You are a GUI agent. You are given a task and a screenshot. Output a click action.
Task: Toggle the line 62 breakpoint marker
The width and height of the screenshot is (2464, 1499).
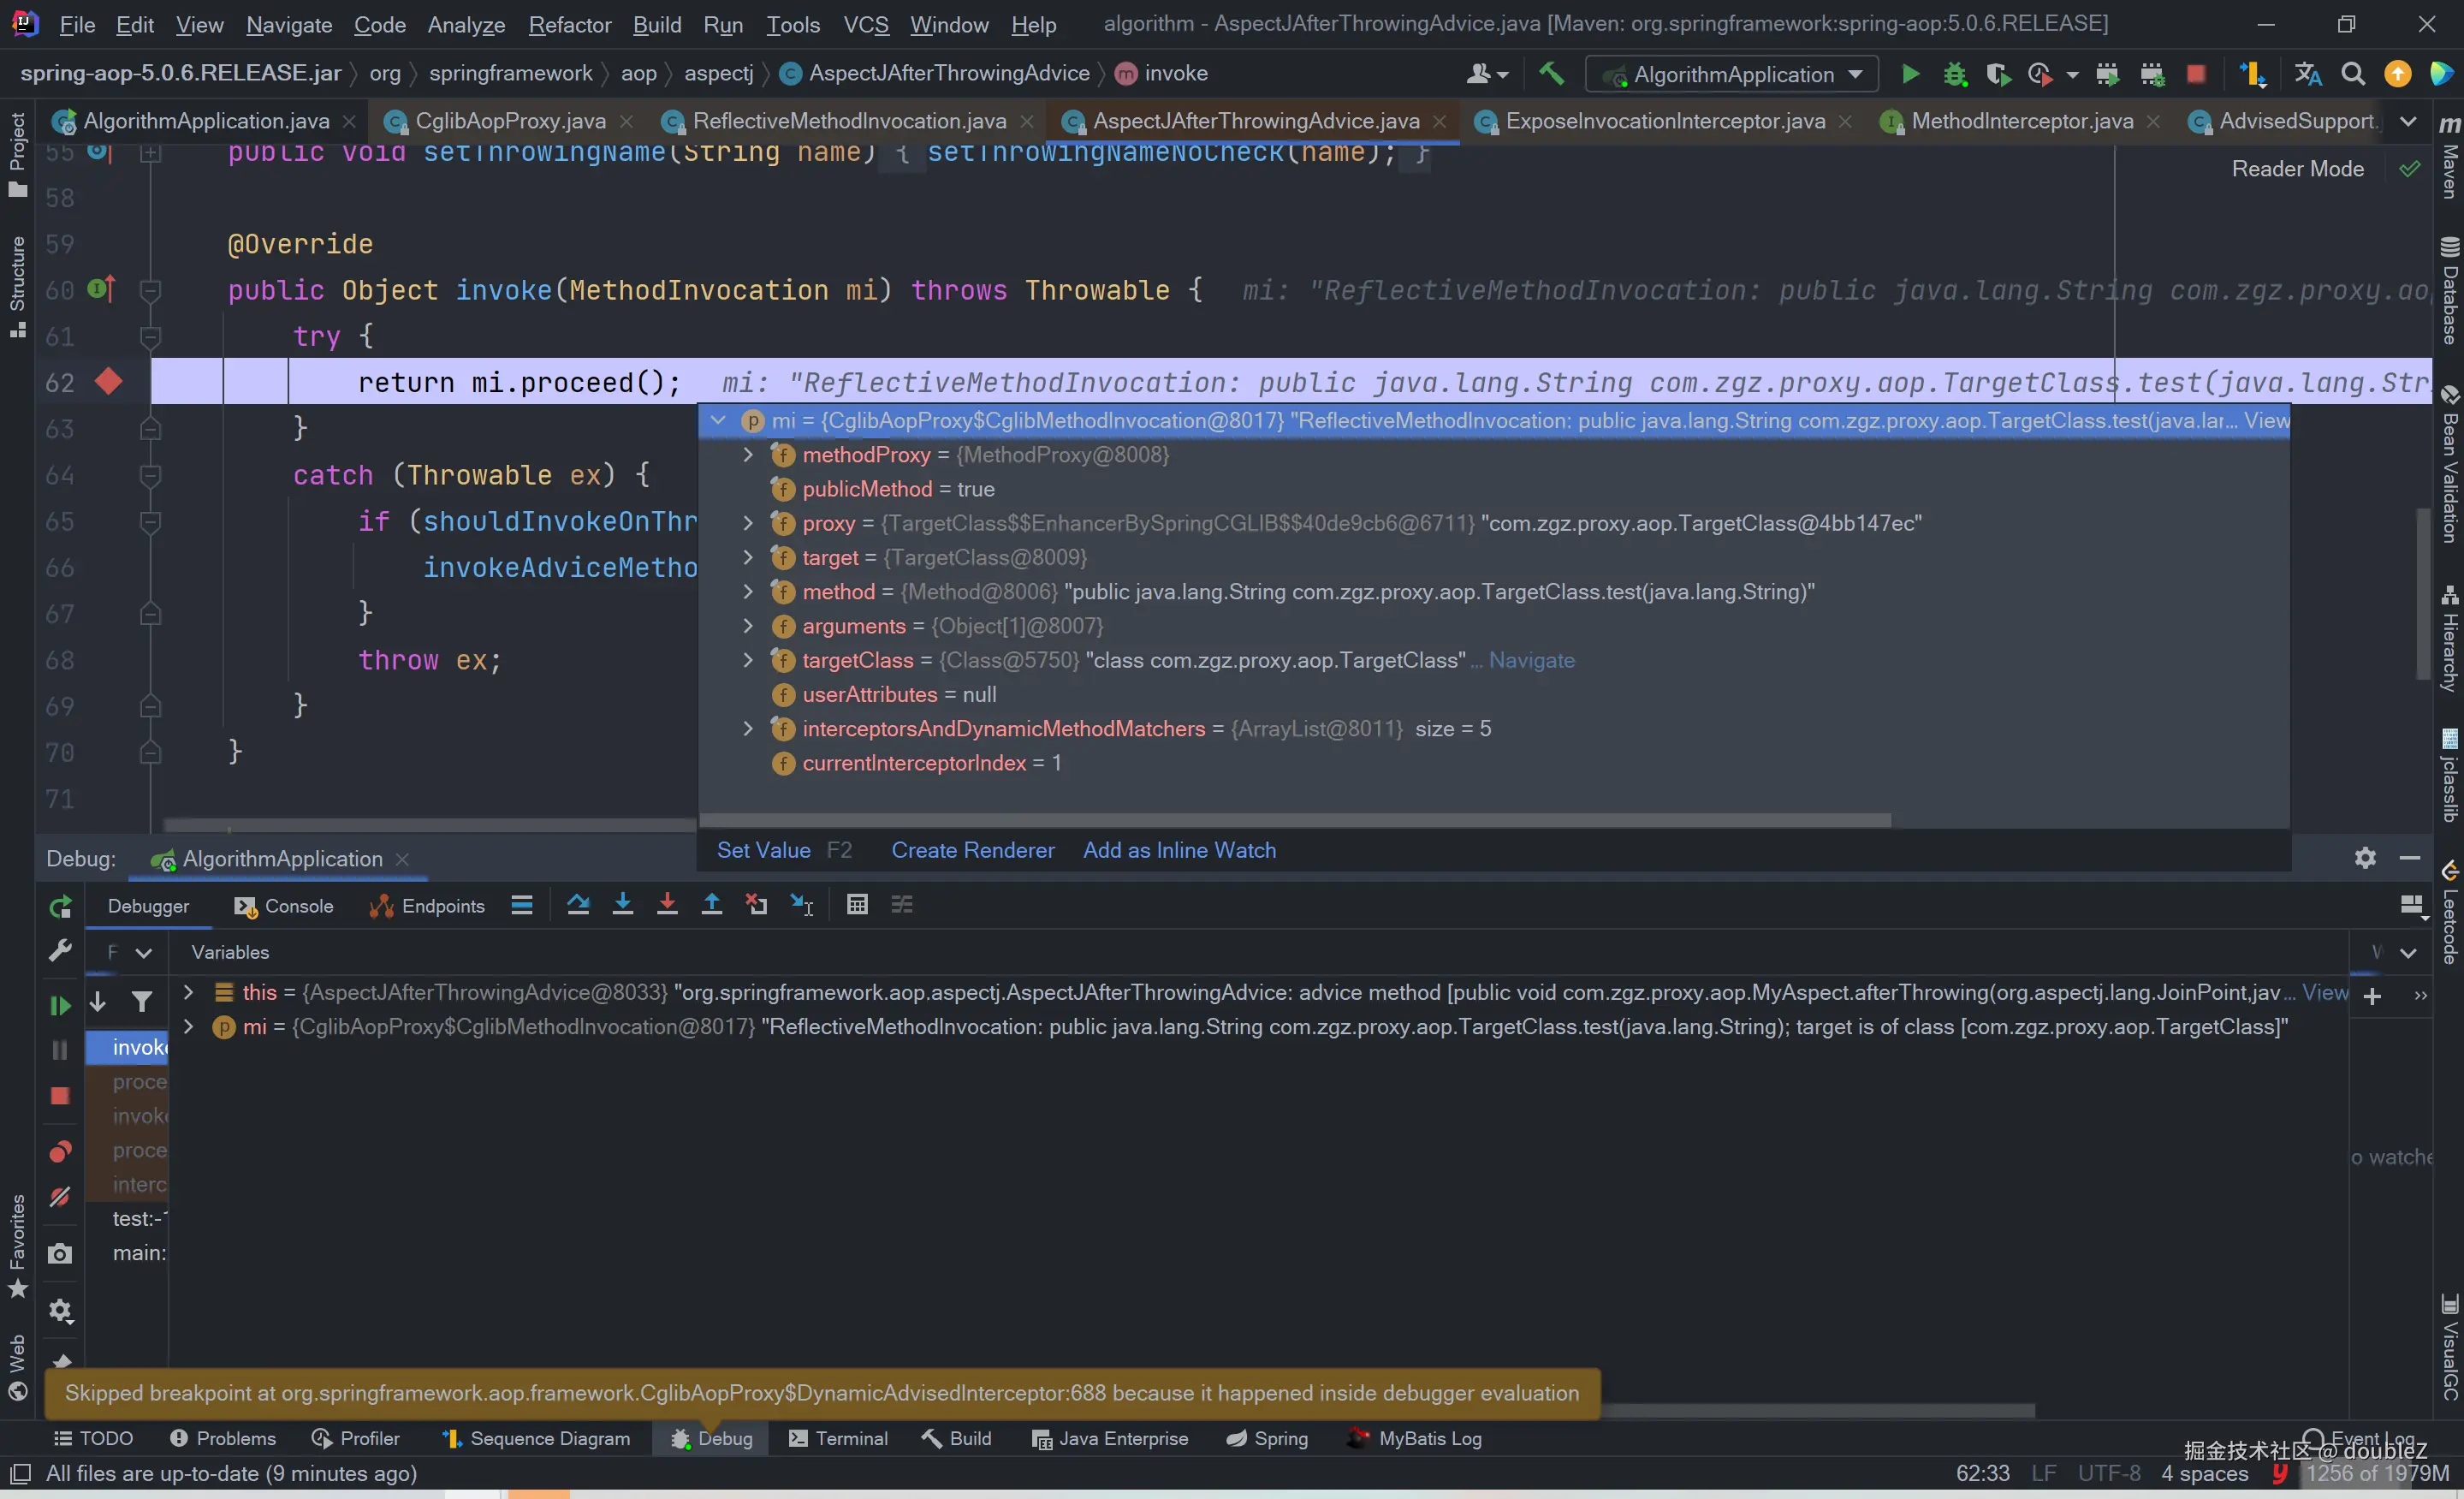pos(109,382)
